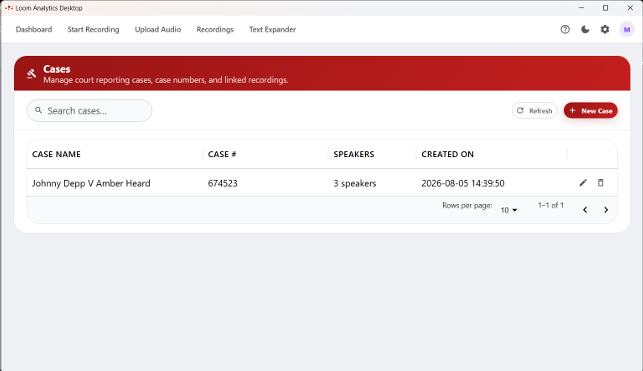This screenshot has width=643, height=371.
Task: Close the Loom Analytics window
Action: tap(630, 8)
